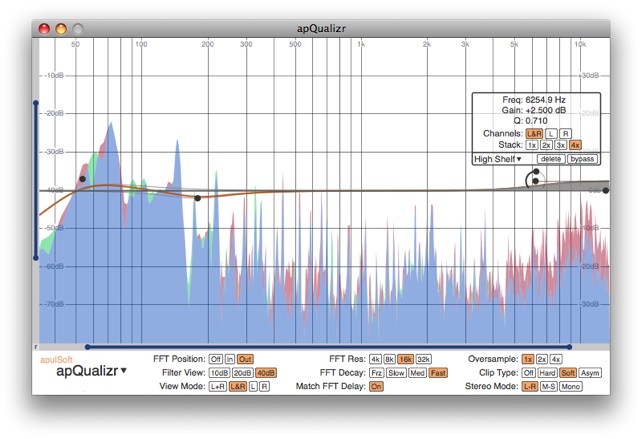
Task: Switch View Mode to L only
Action: tap(253, 387)
